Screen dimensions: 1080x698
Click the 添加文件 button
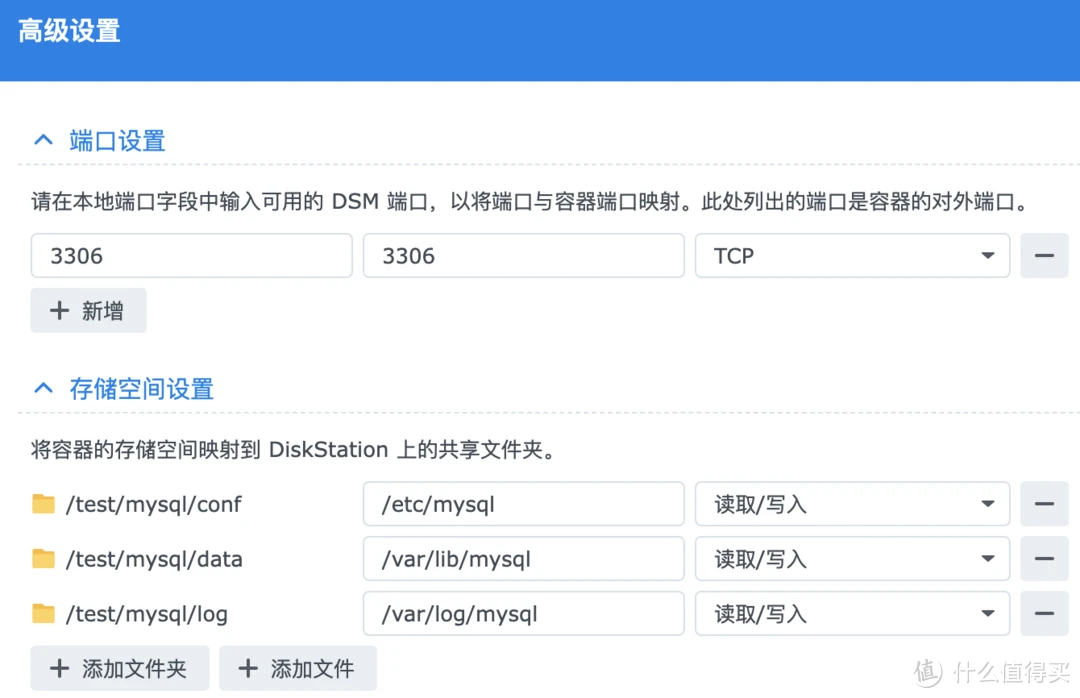(x=298, y=668)
